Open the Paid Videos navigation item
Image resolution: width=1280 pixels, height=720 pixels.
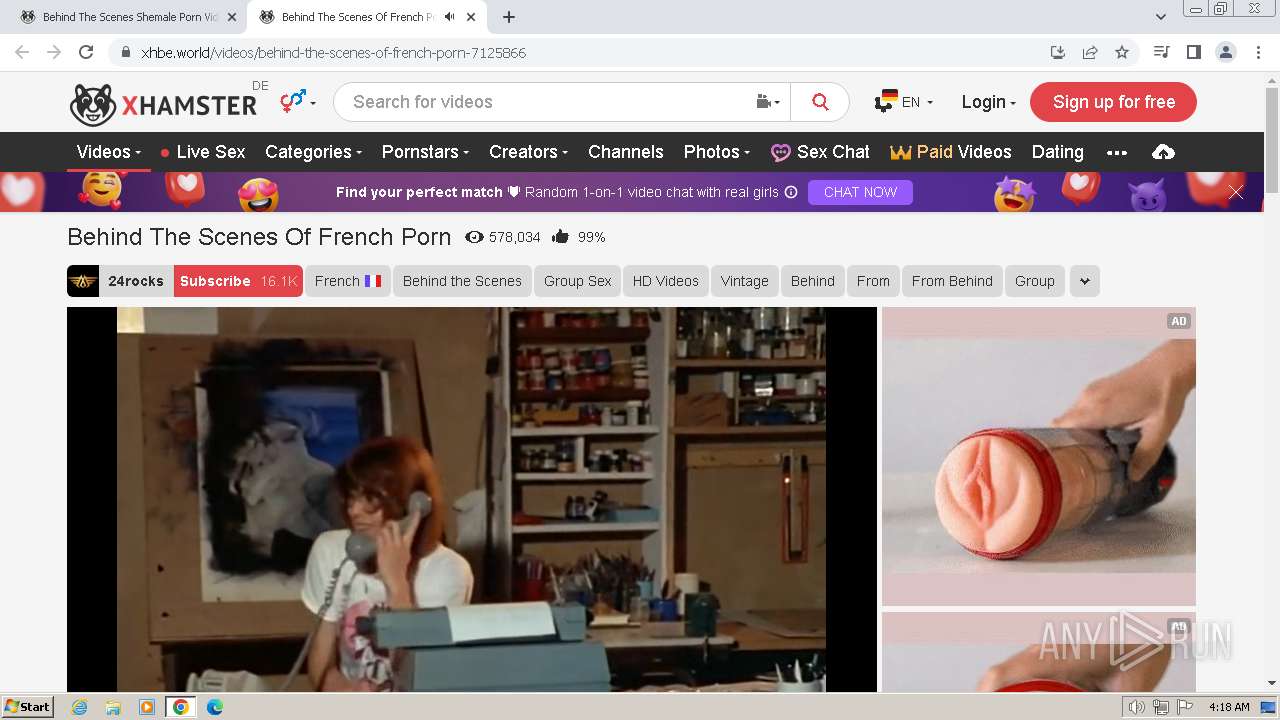point(951,152)
